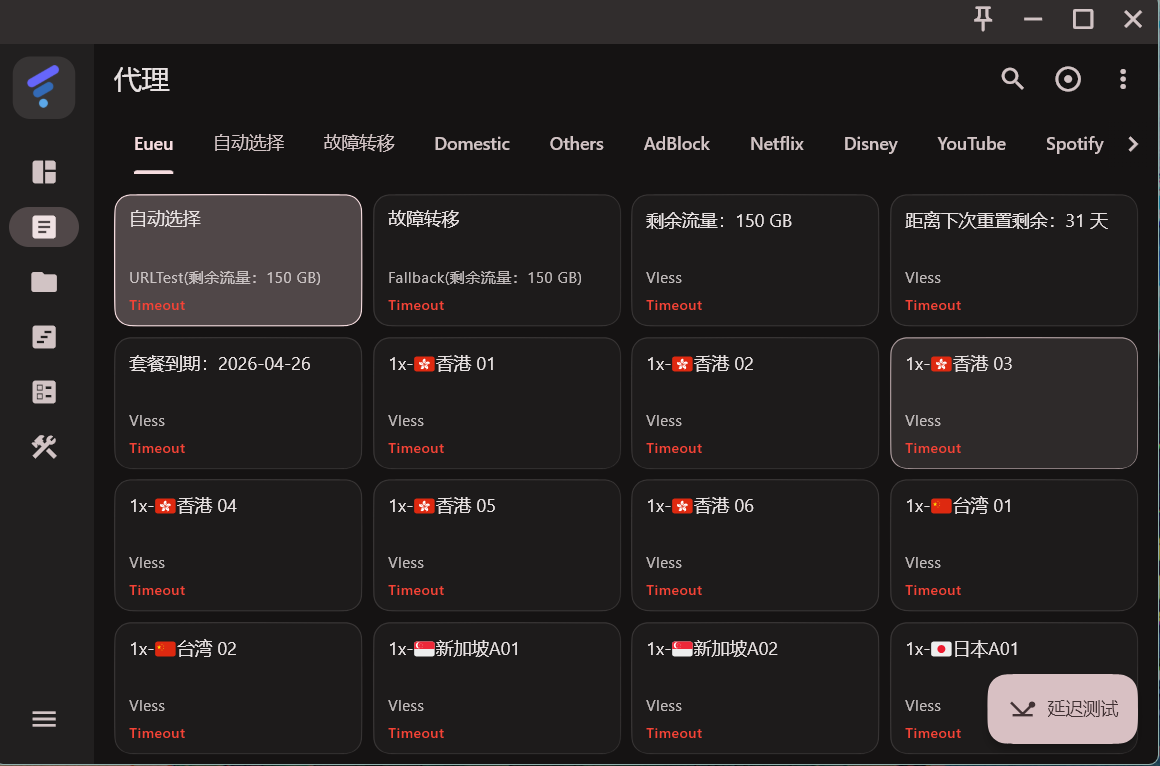
Task: Click the app logo icon
Action: 44,88
